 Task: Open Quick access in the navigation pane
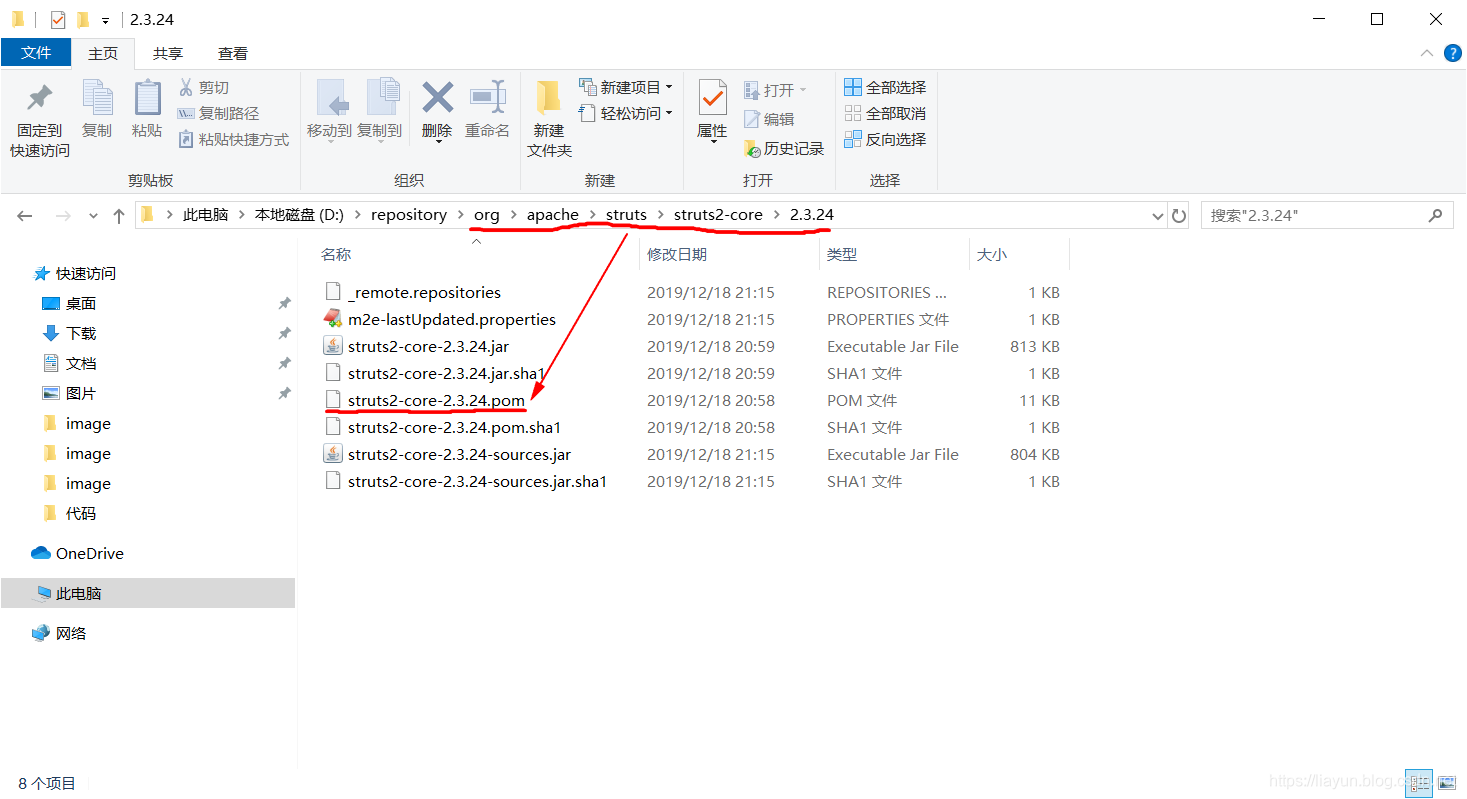point(76,274)
